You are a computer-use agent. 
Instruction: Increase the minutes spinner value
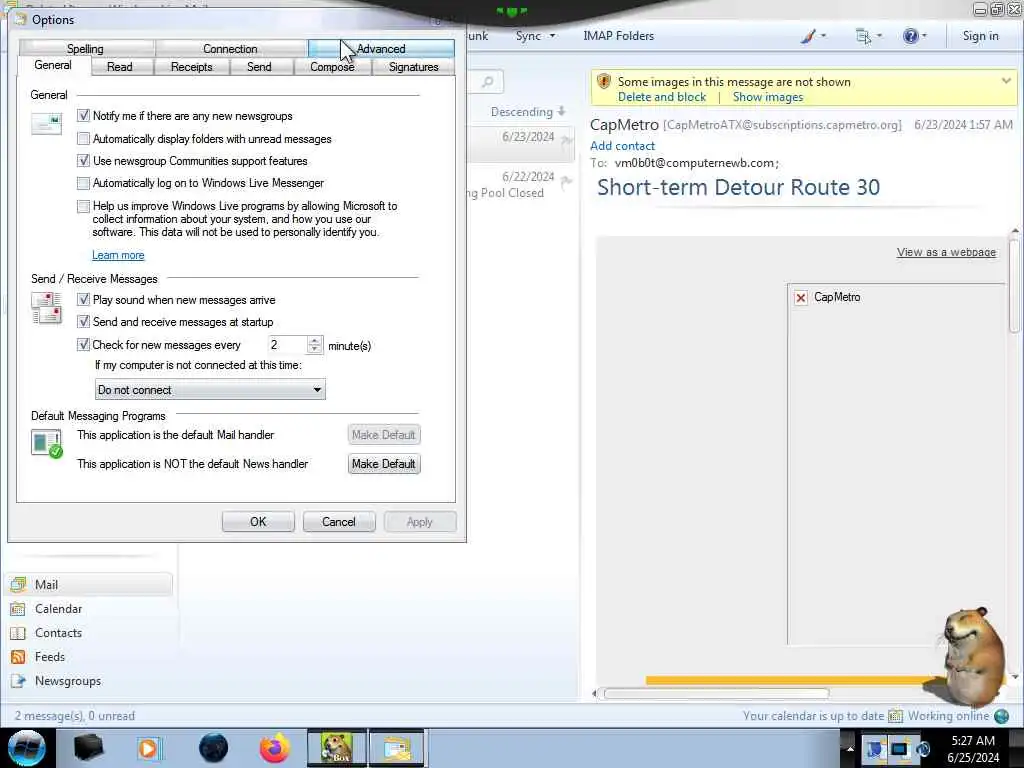click(315, 340)
